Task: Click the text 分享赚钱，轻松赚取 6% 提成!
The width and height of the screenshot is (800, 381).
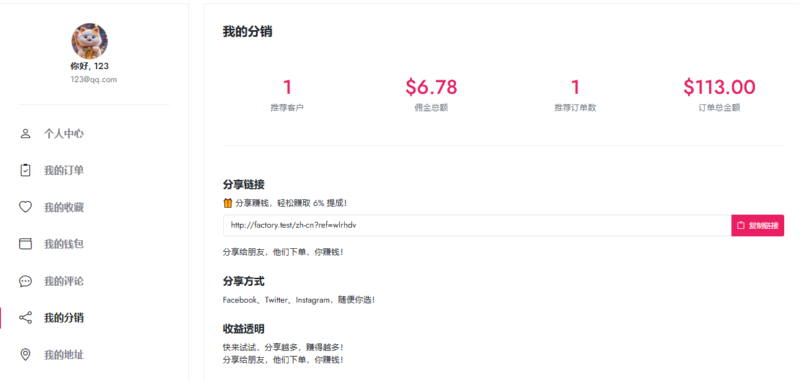Action: (291, 203)
